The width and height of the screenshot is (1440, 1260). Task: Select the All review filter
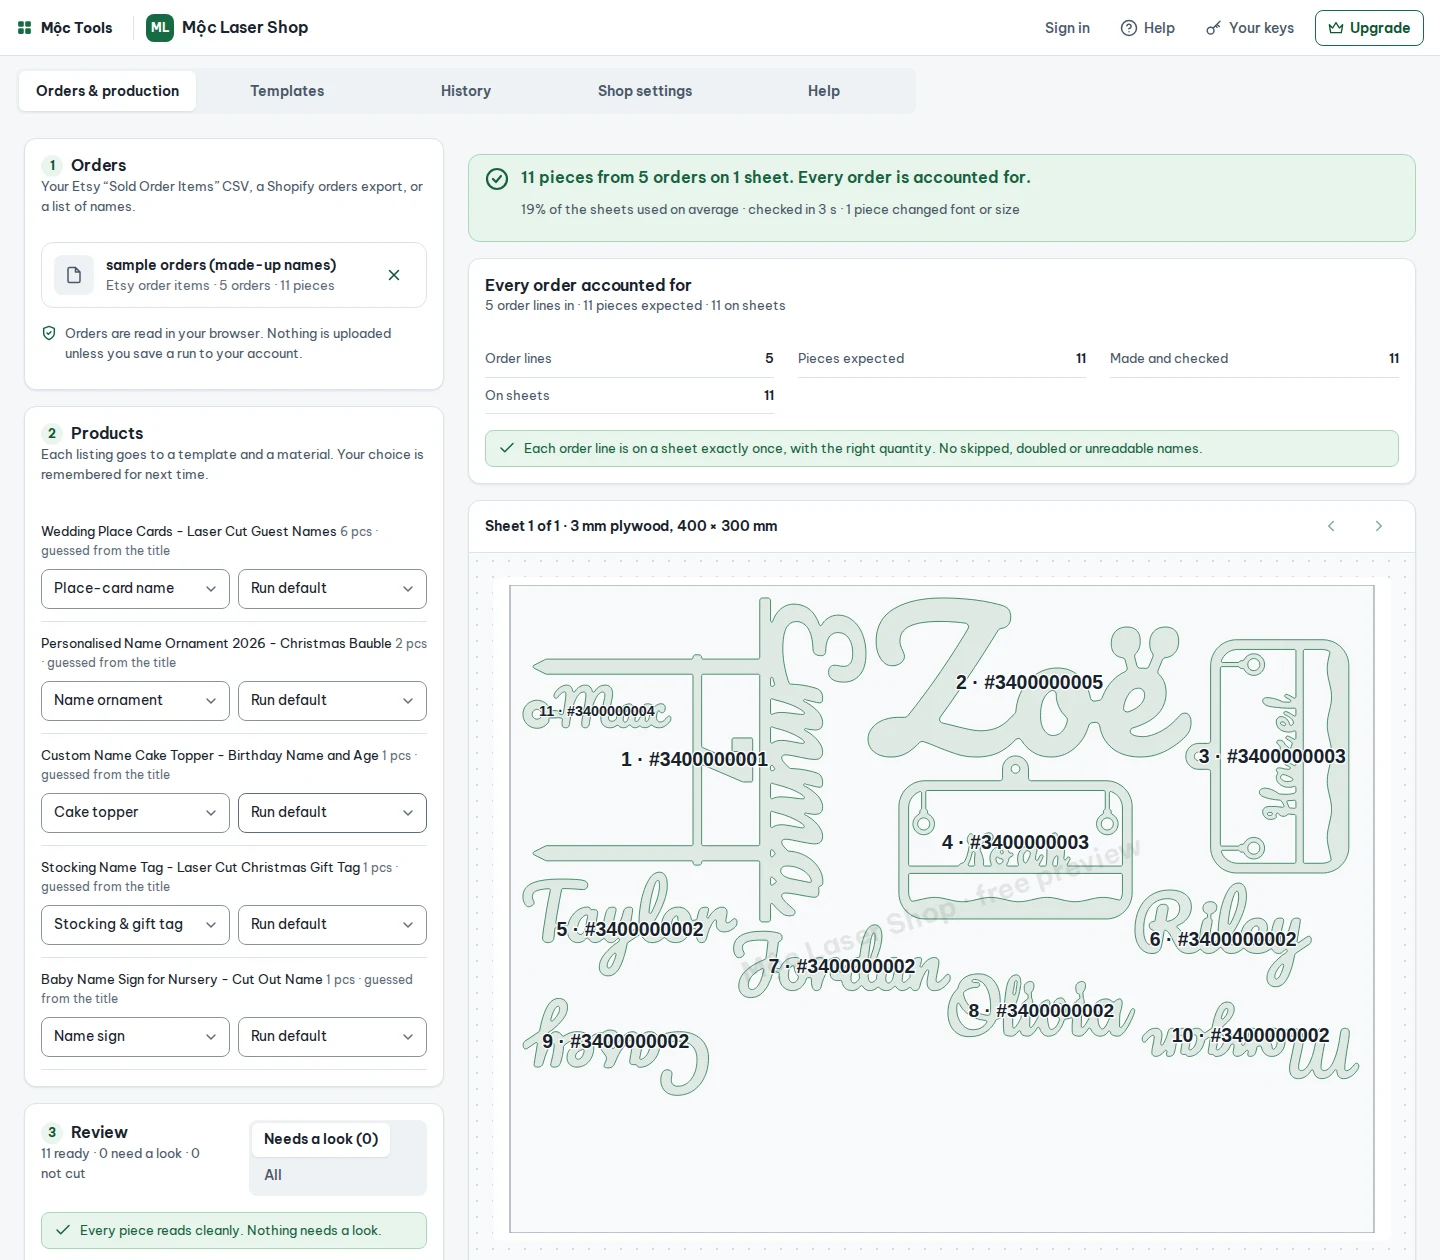(x=273, y=1175)
